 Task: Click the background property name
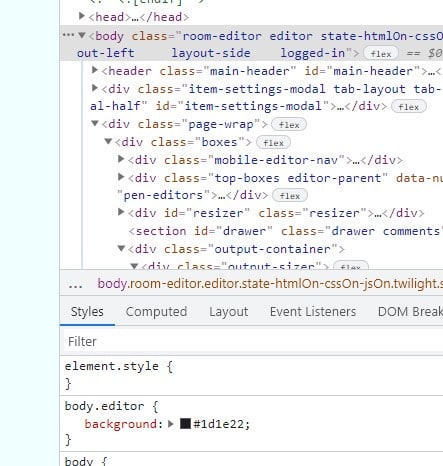[x=121, y=424]
